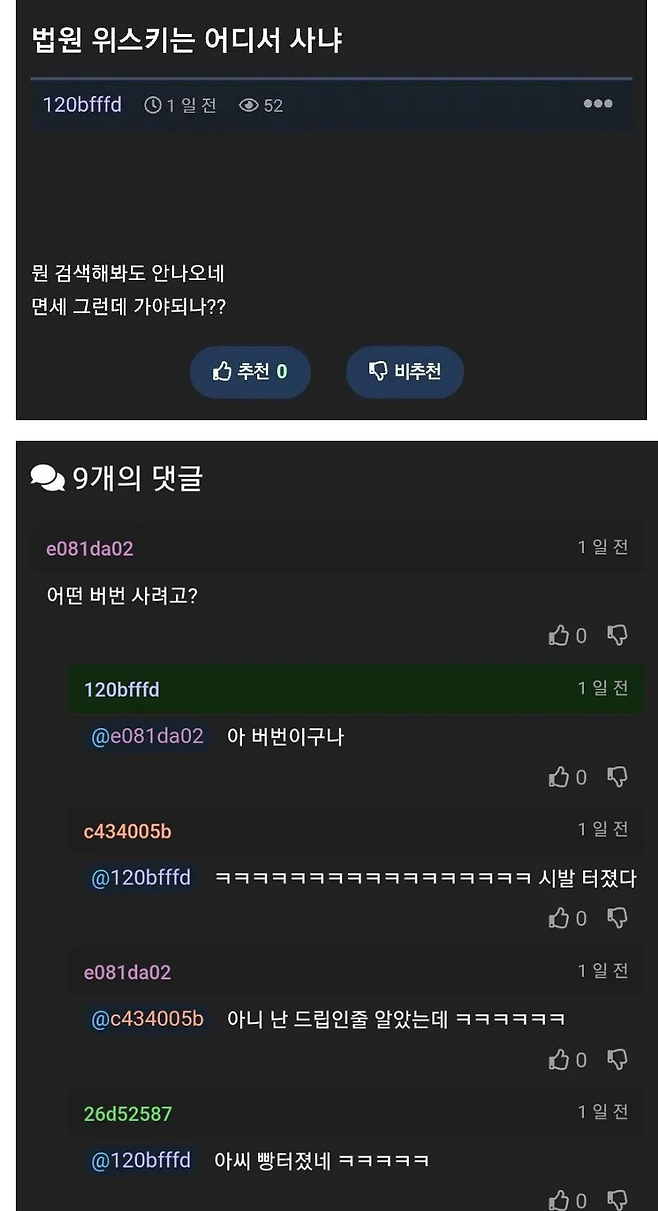This screenshot has height=1211, width=658.
Task: Click the thumbs up icon on 26d52587's comment
Action: 560,1200
